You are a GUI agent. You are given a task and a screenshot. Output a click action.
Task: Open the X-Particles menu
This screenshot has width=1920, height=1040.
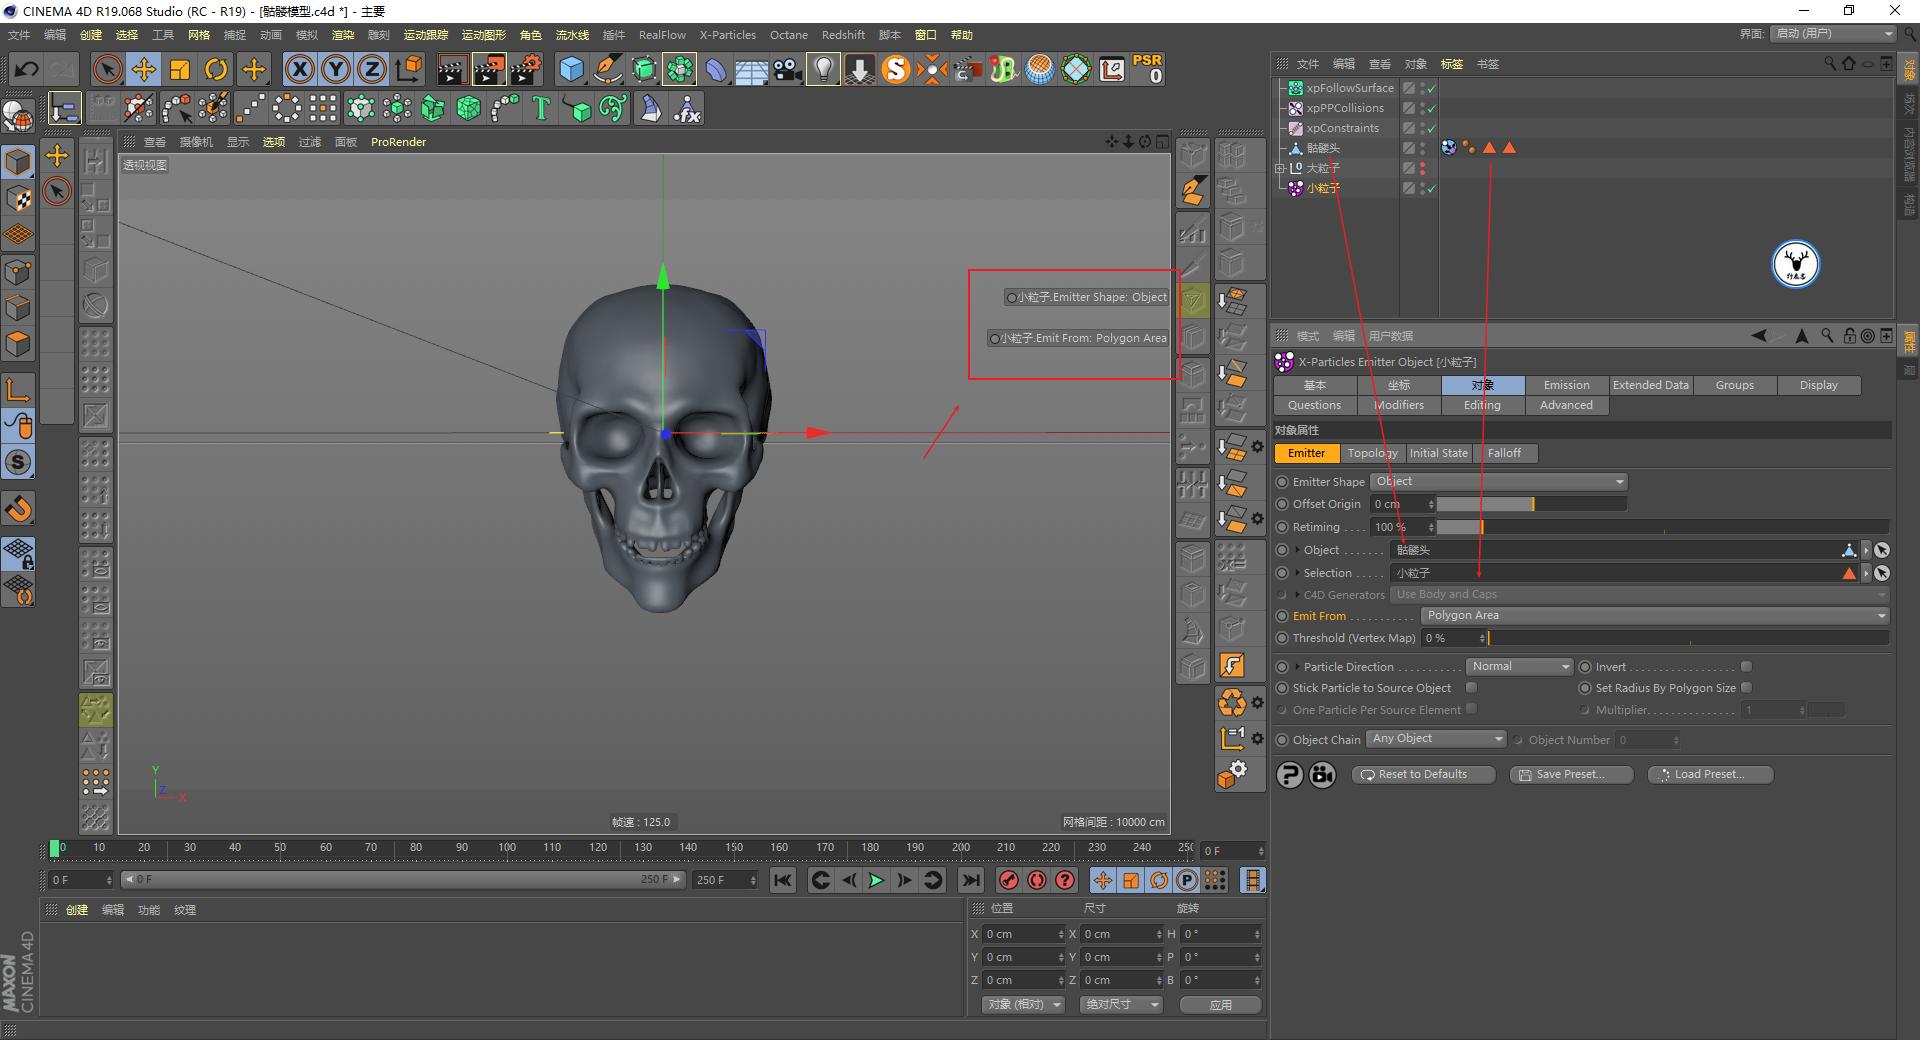pos(727,34)
